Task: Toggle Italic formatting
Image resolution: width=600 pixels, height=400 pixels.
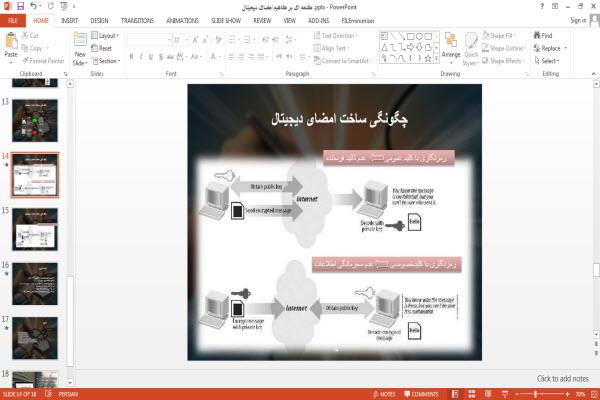Action: coord(141,57)
